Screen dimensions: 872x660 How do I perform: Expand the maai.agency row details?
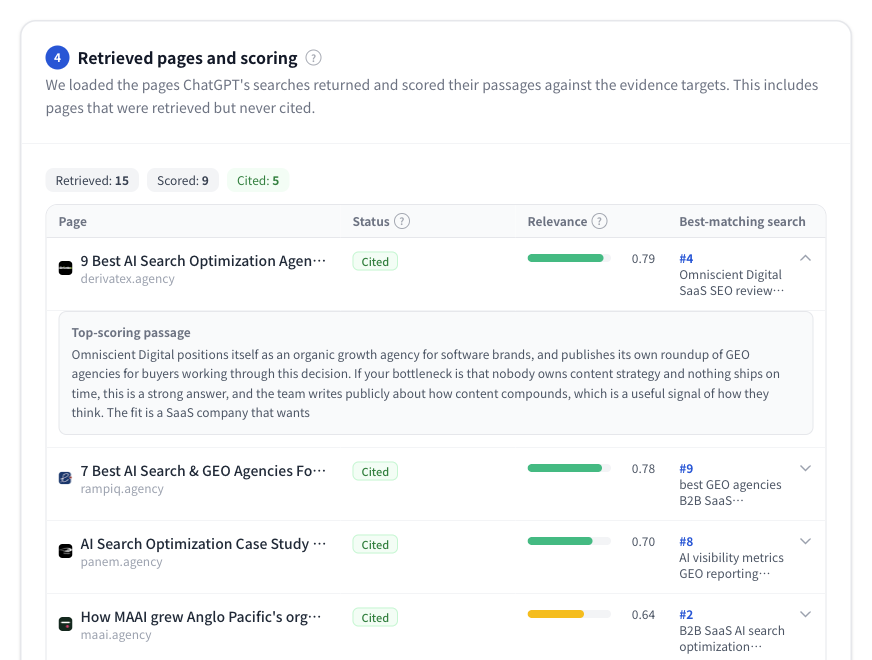(805, 614)
